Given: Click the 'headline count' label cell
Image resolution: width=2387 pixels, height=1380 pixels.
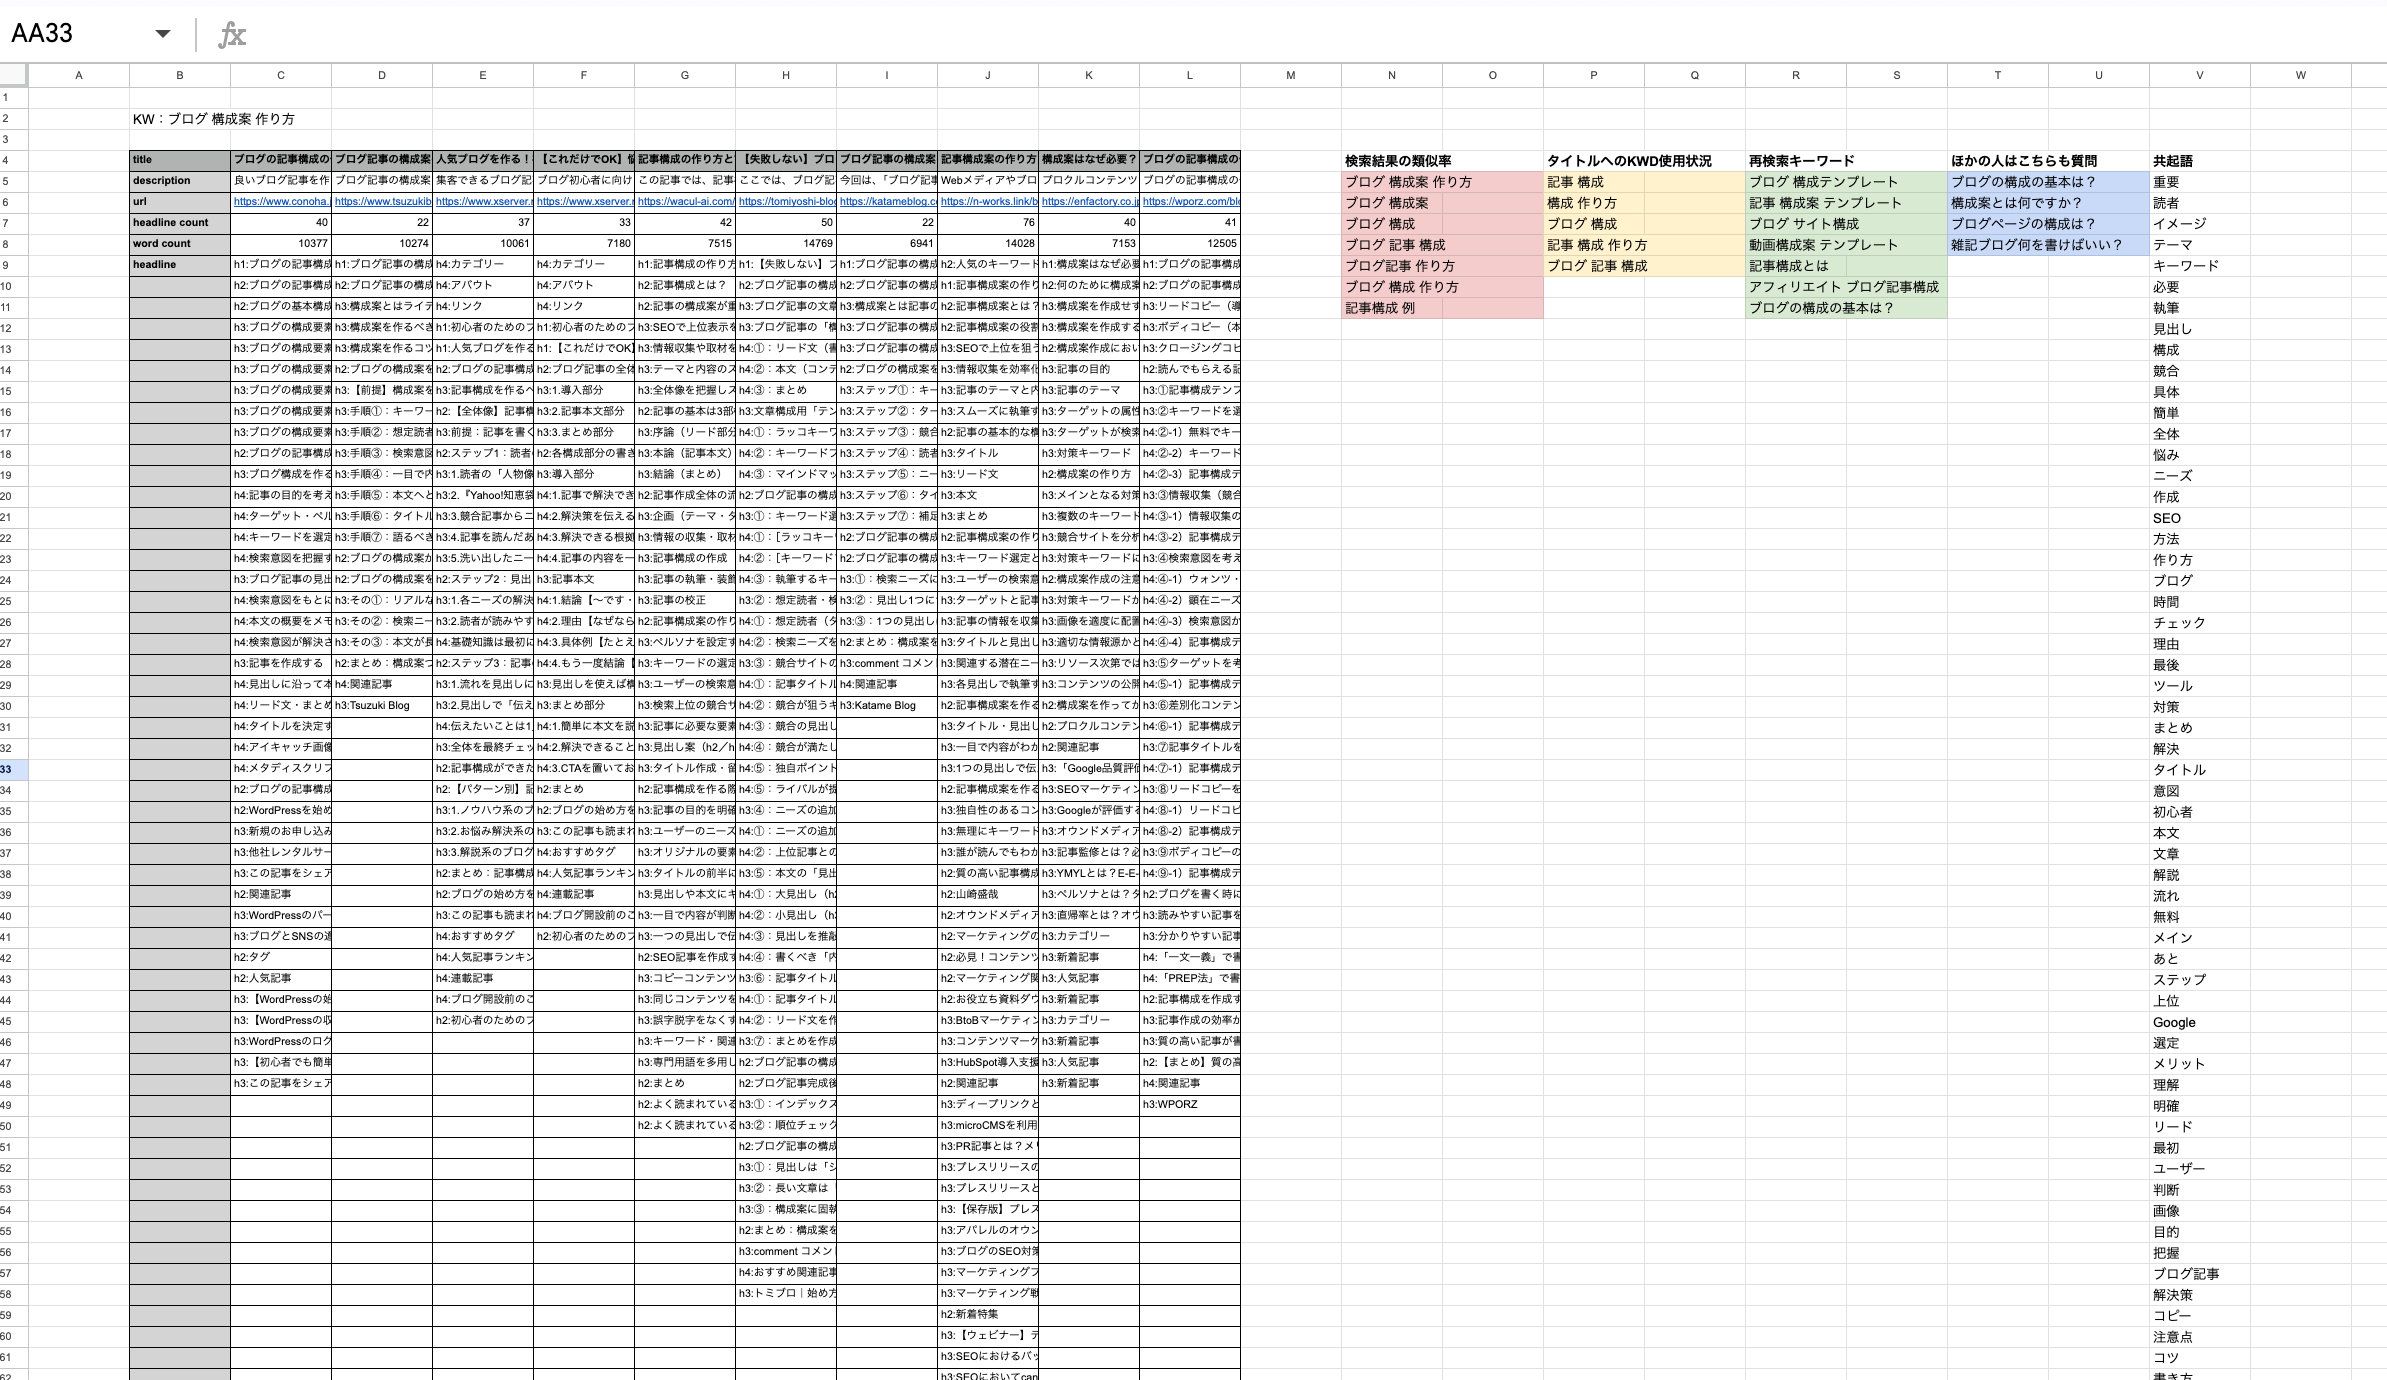Looking at the screenshot, I should 180,223.
